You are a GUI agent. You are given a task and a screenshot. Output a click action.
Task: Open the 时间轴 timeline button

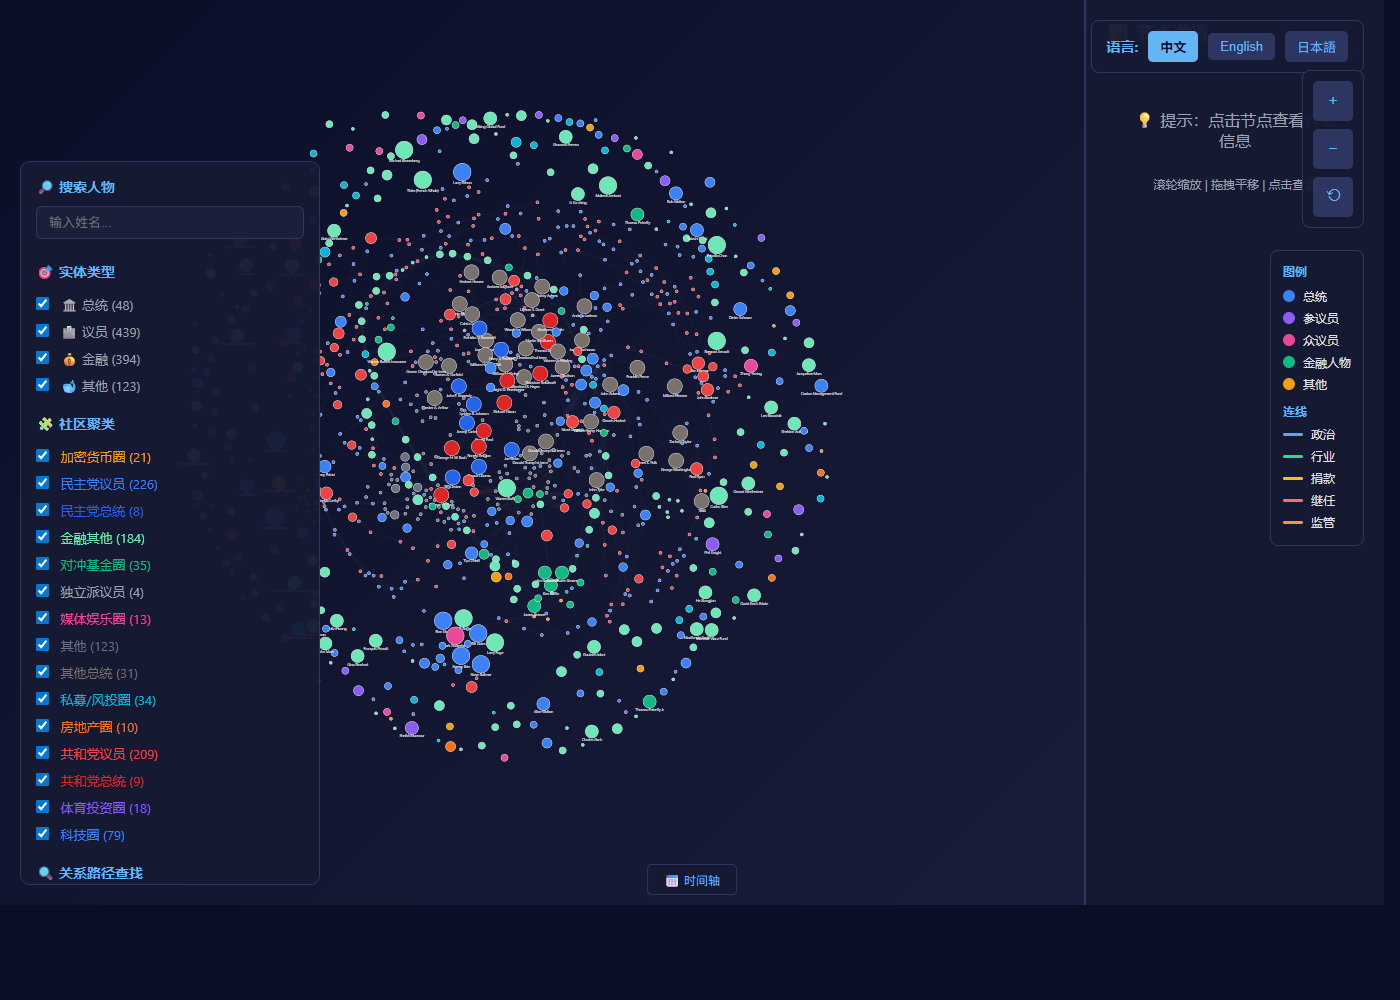coord(692,880)
